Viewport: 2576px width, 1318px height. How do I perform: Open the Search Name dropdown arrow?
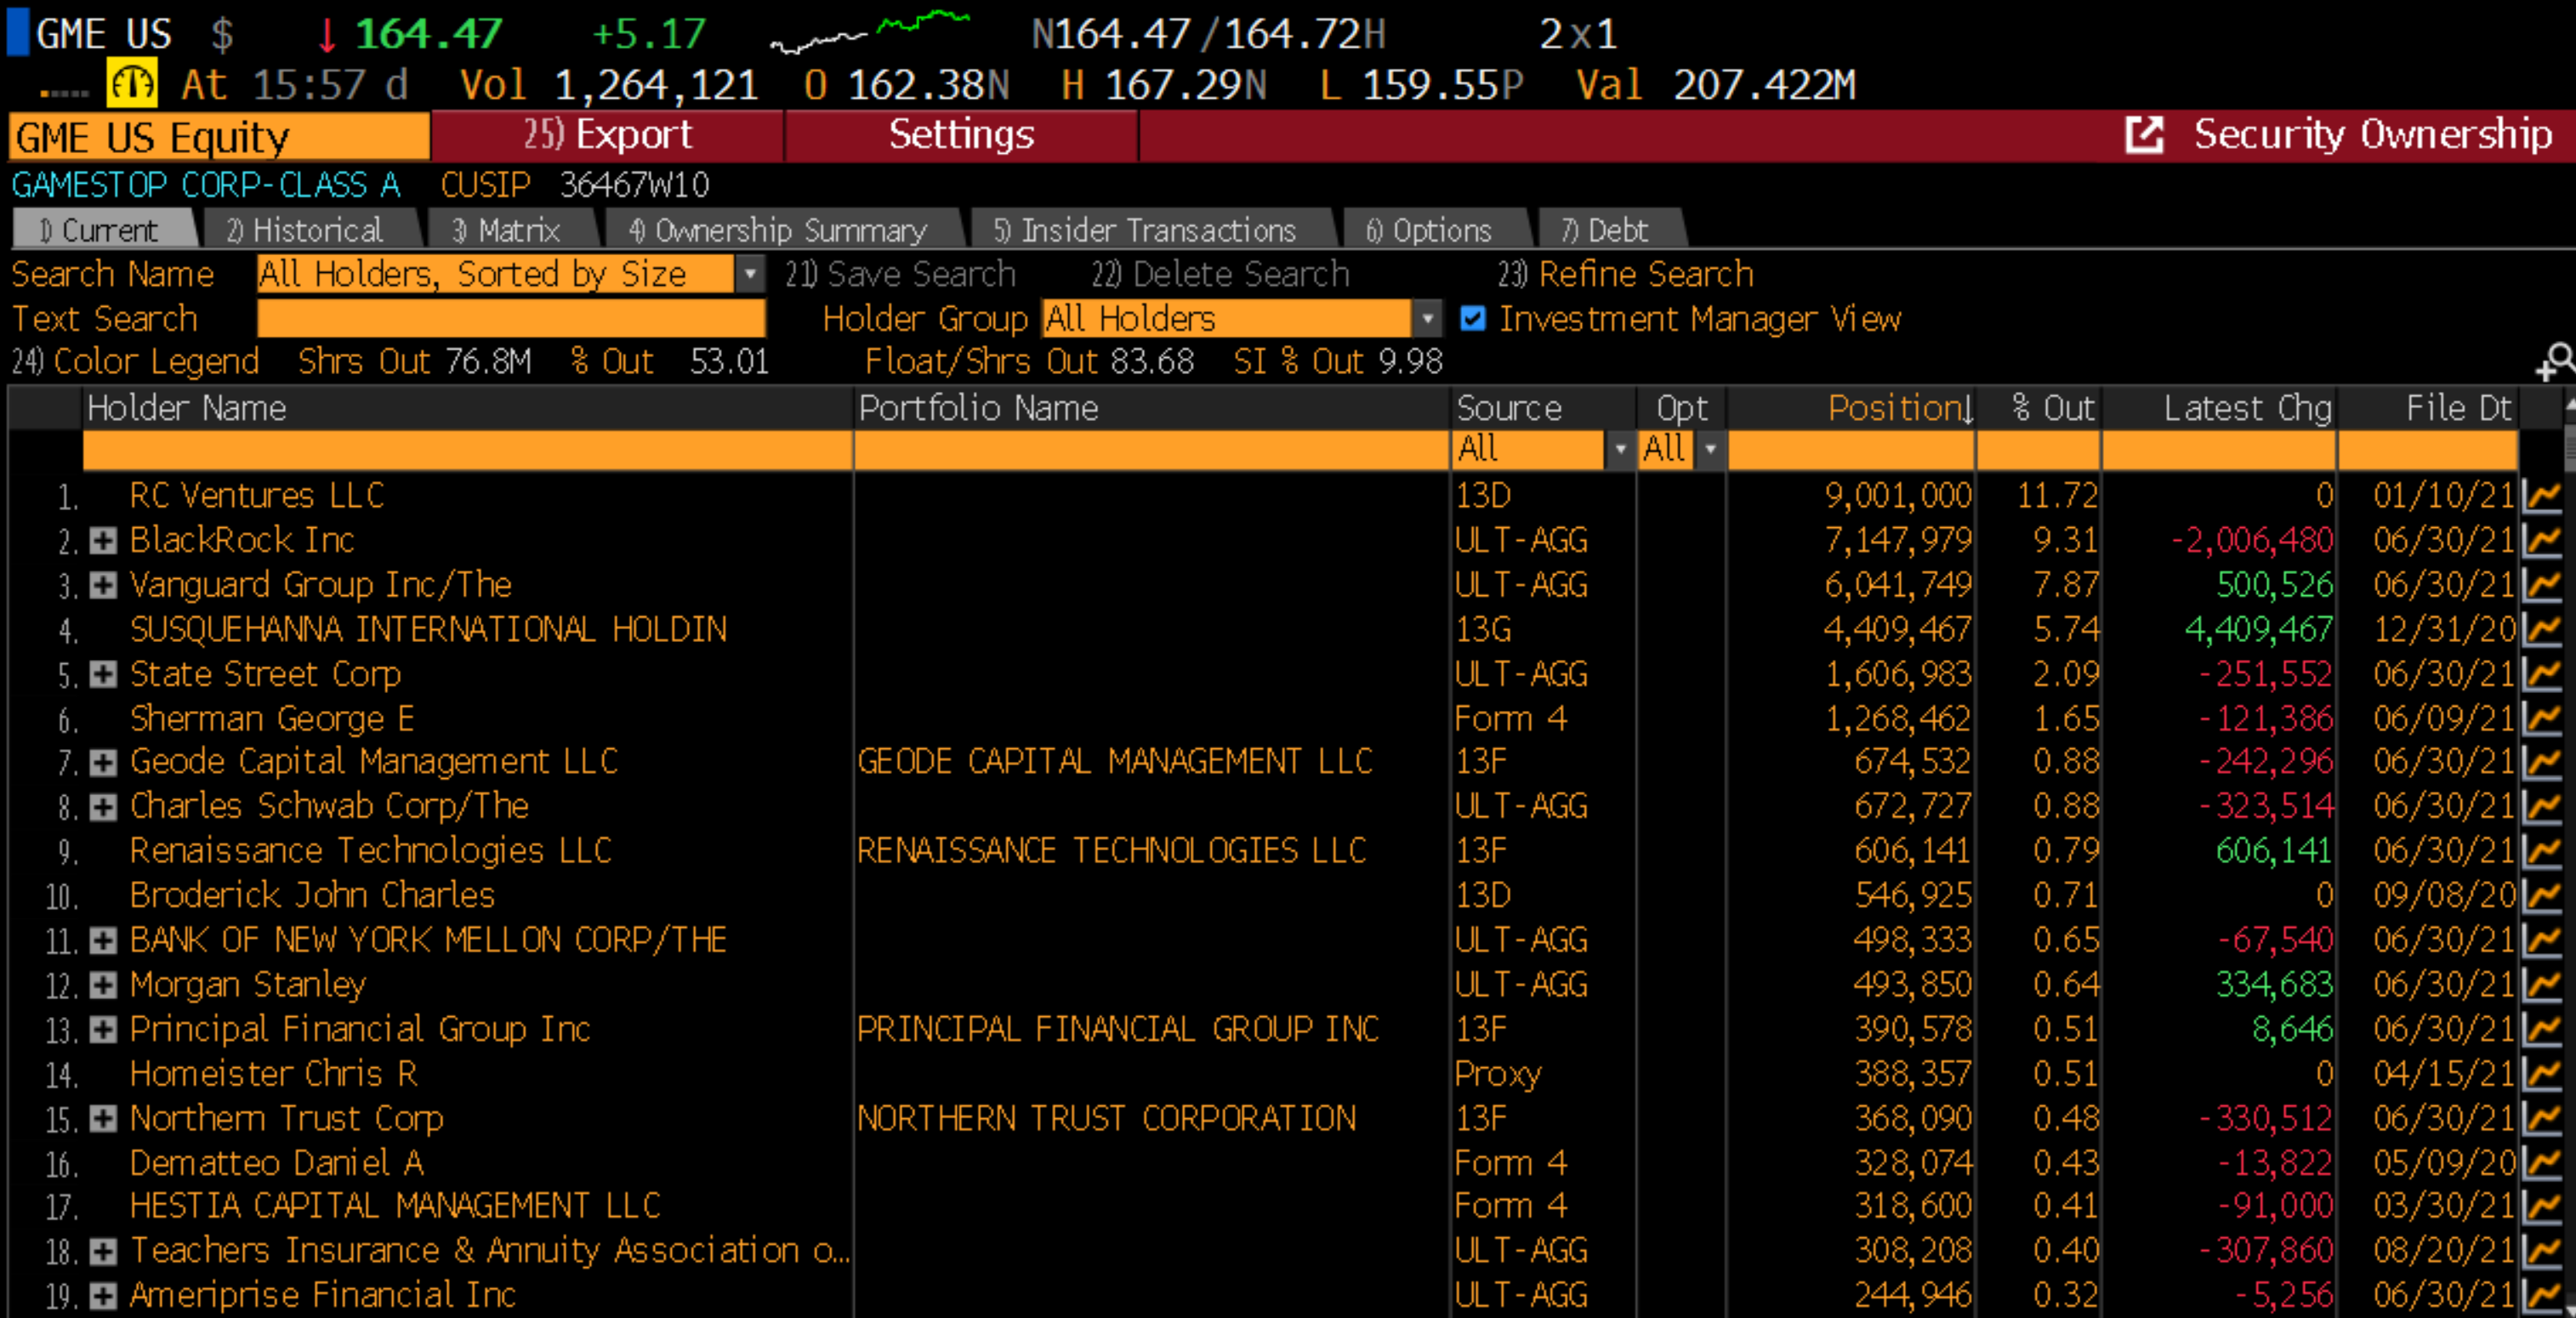click(x=749, y=274)
